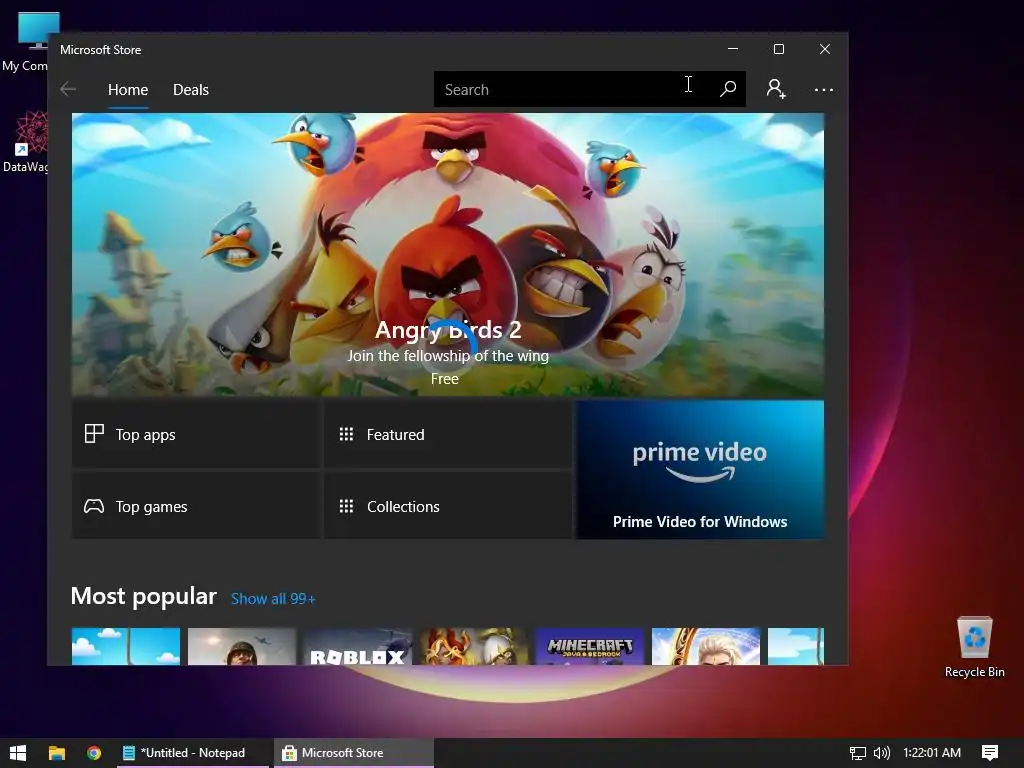Open the three-dot See more menu

[x=824, y=89]
